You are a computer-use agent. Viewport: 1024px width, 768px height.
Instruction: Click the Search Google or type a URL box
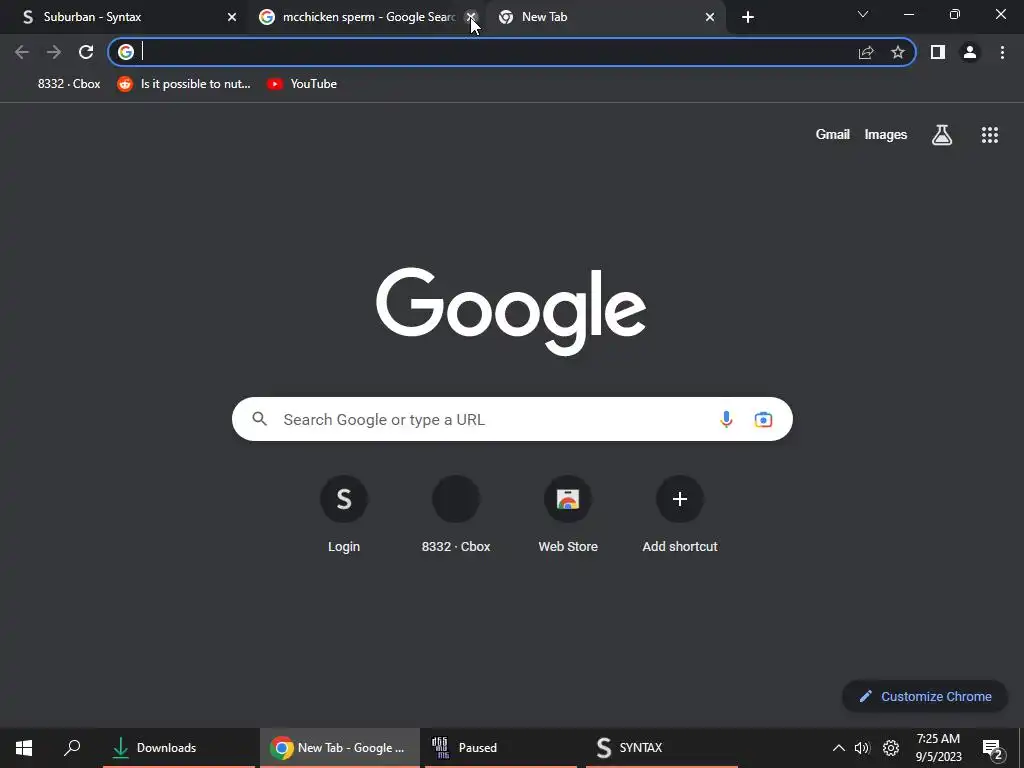tap(512, 419)
